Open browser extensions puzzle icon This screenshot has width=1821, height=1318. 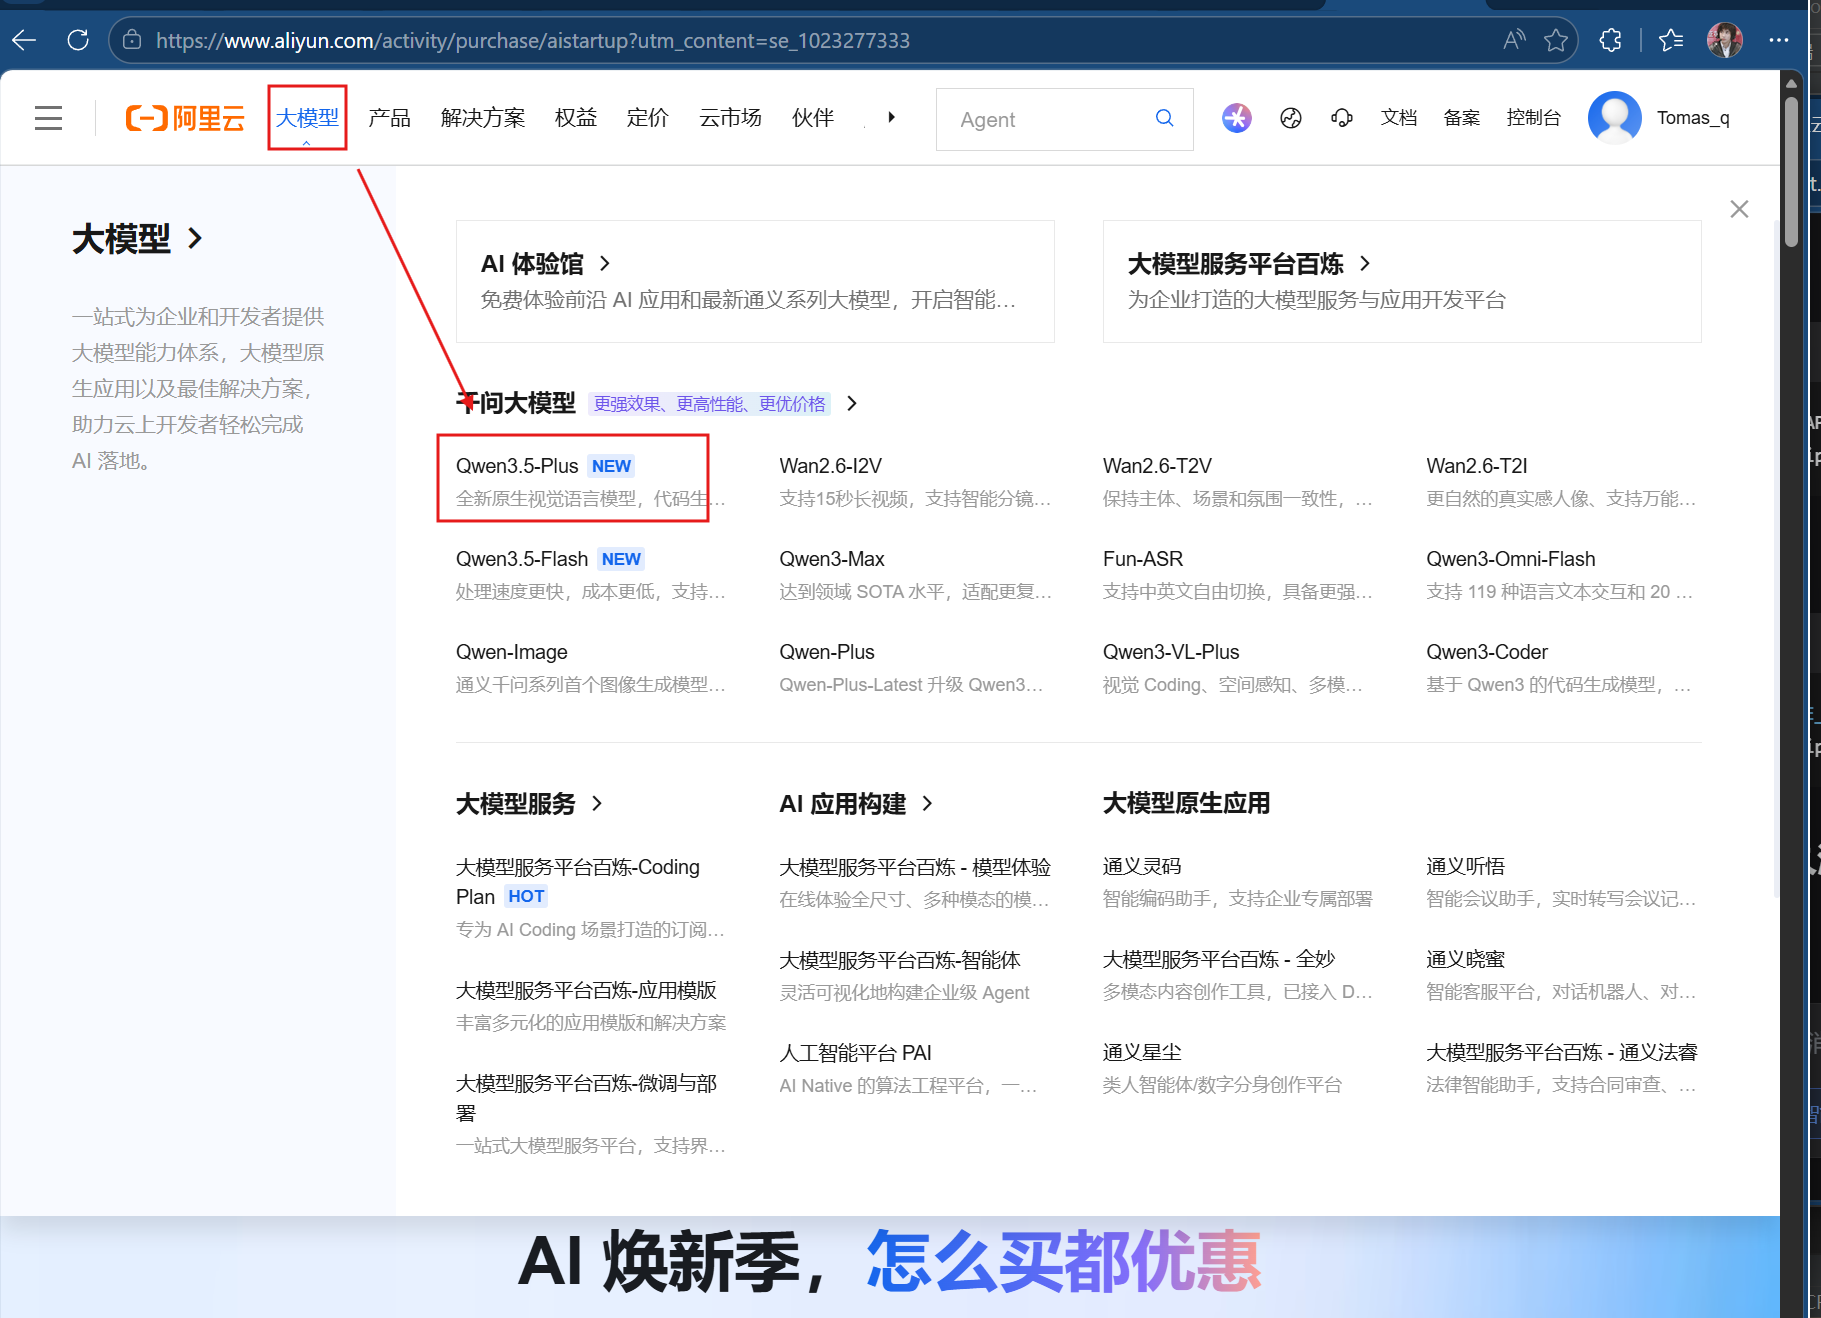1611,40
